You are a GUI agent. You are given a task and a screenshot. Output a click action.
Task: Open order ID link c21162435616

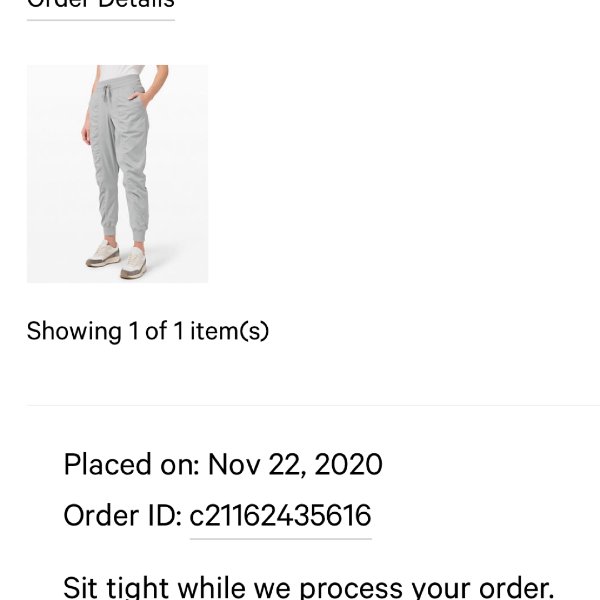(280, 515)
